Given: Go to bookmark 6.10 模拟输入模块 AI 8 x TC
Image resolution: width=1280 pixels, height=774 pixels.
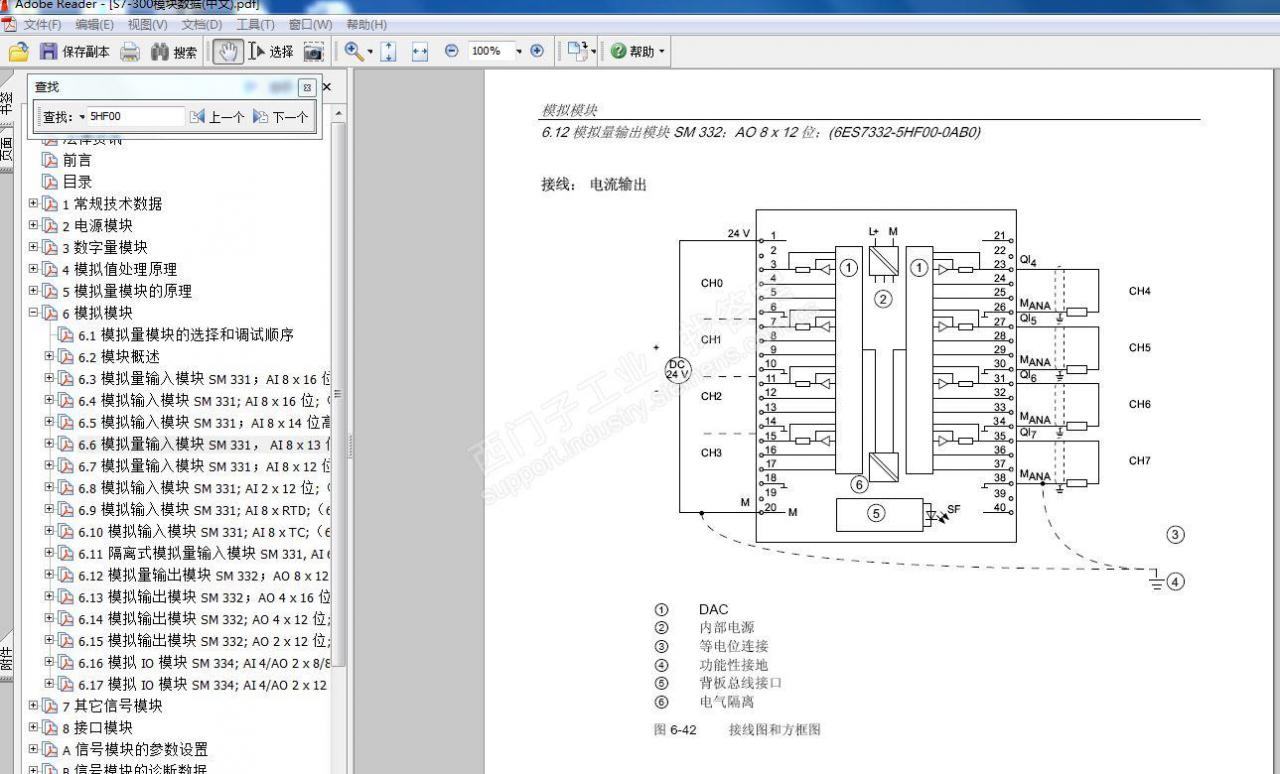Looking at the screenshot, I should click(204, 531).
